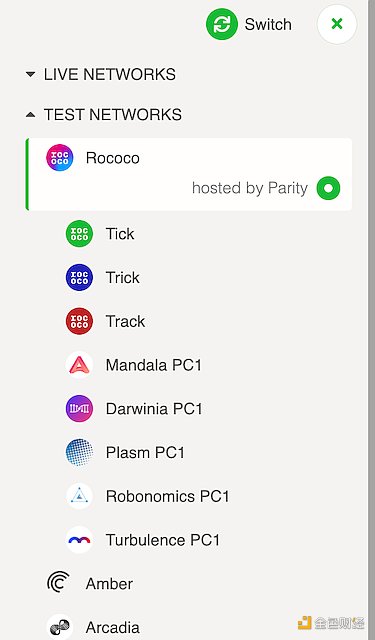Expand the LIVE NETWORKS section arrow
The width and height of the screenshot is (375, 640).
click(30, 74)
